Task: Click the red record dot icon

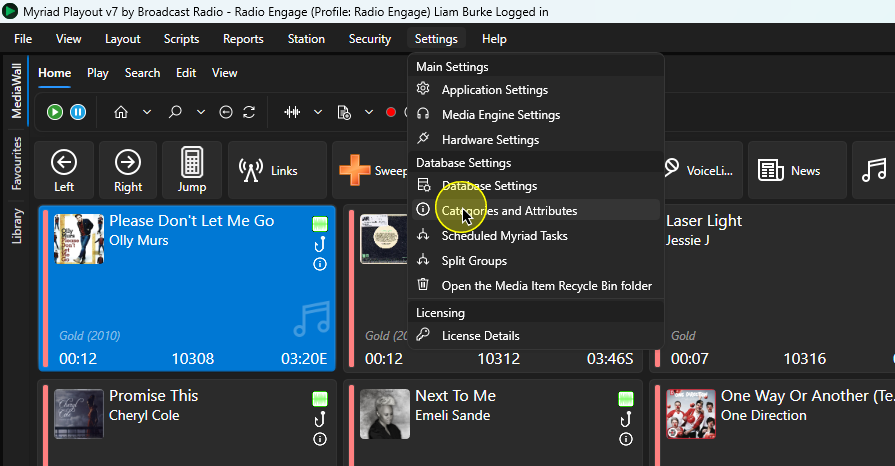Action: [x=391, y=112]
